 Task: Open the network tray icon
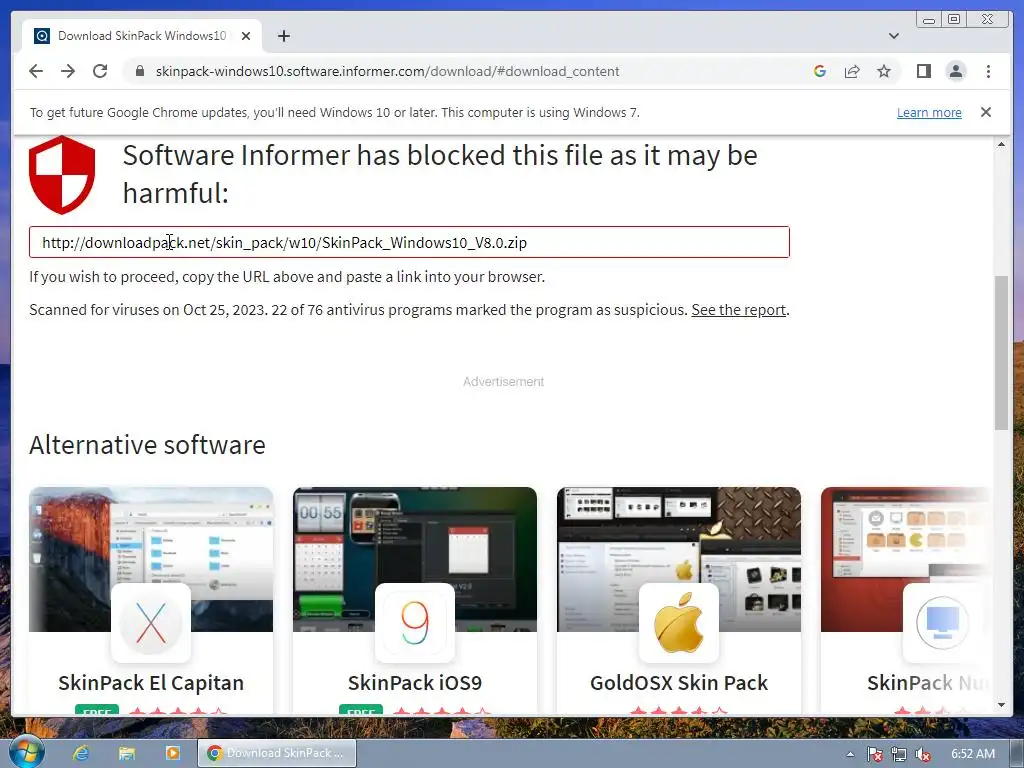899,754
